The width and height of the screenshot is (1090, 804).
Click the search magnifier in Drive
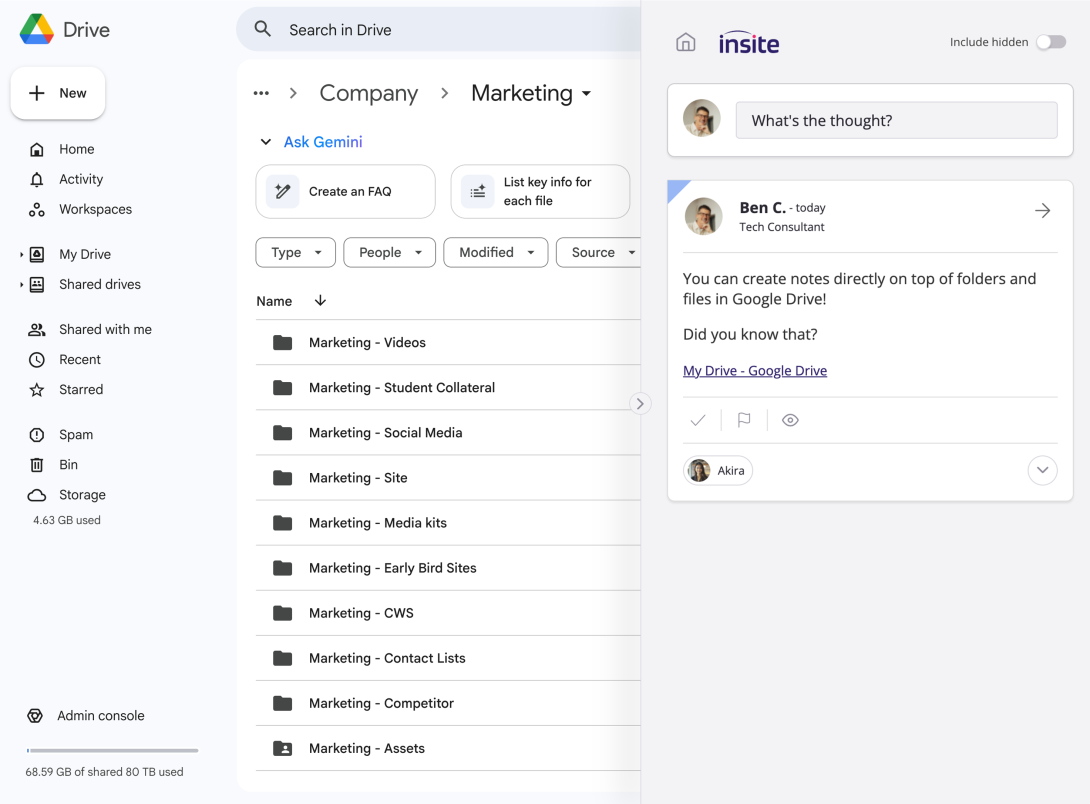tap(261, 29)
